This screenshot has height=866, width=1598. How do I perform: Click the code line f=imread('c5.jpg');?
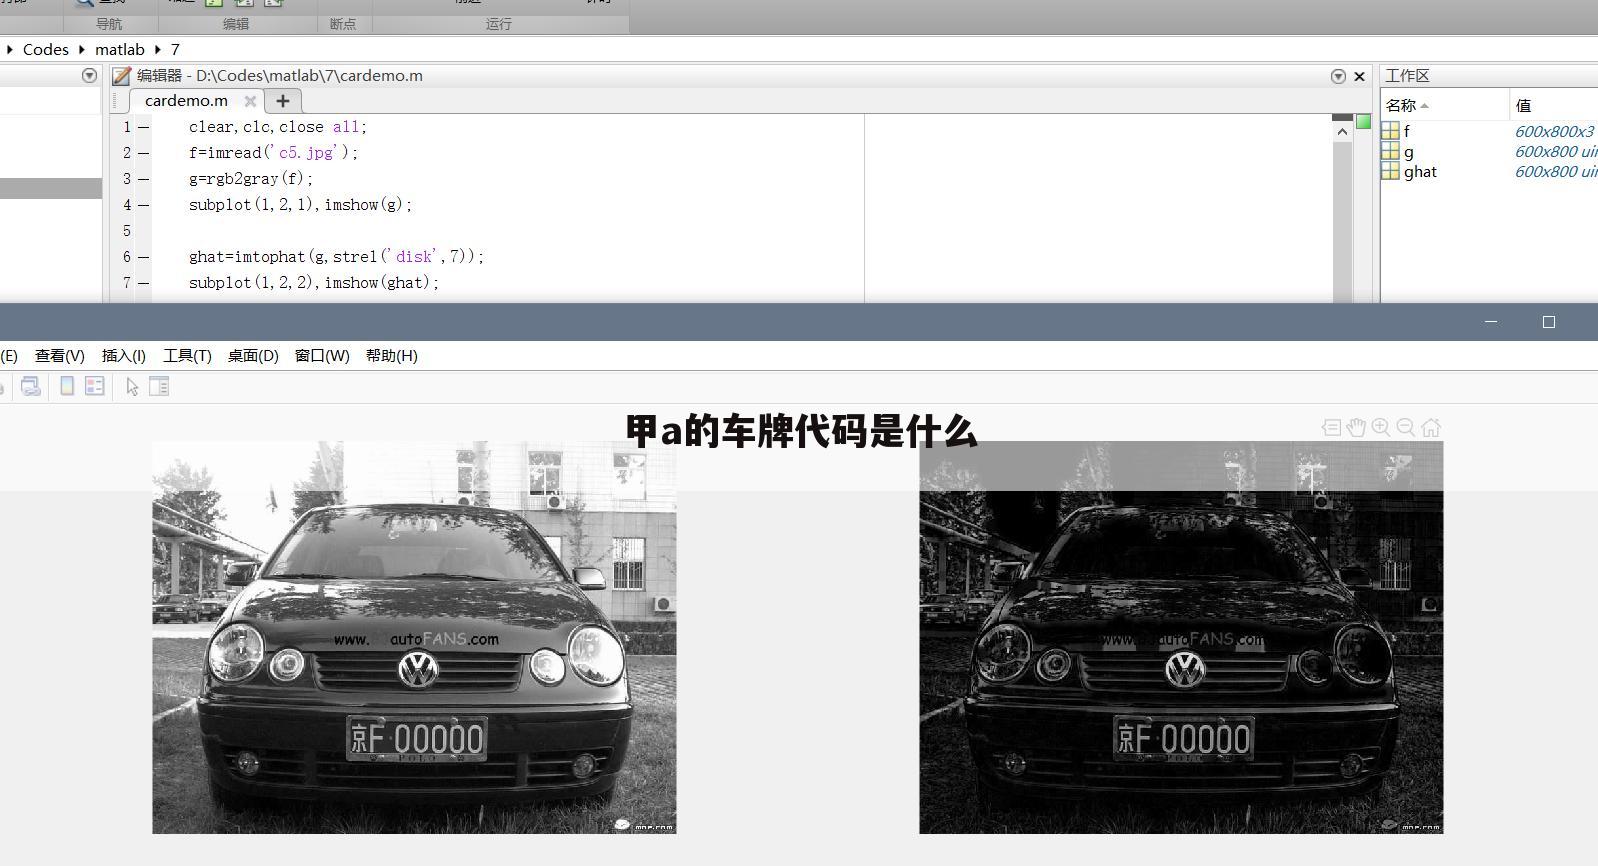coord(273,153)
